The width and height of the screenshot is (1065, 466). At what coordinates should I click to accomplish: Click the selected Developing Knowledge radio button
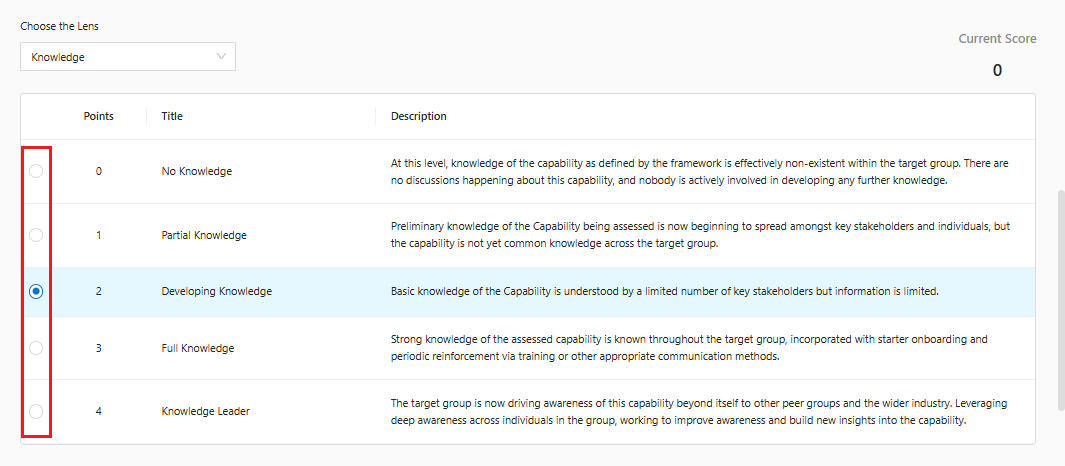click(x=36, y=291)
